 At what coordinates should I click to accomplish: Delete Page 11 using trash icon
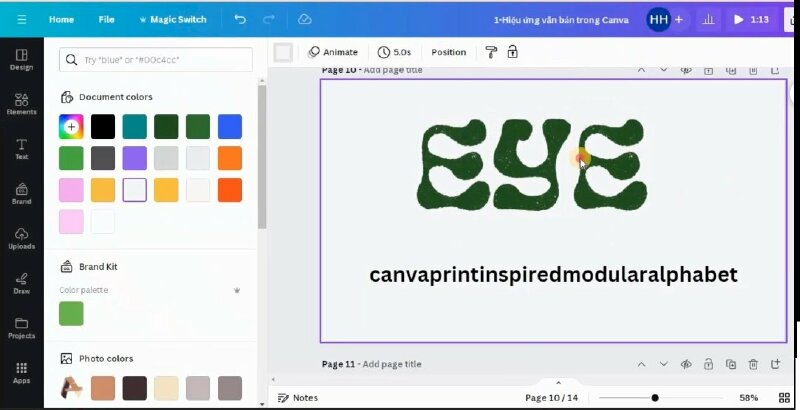[x=753, y=365]
